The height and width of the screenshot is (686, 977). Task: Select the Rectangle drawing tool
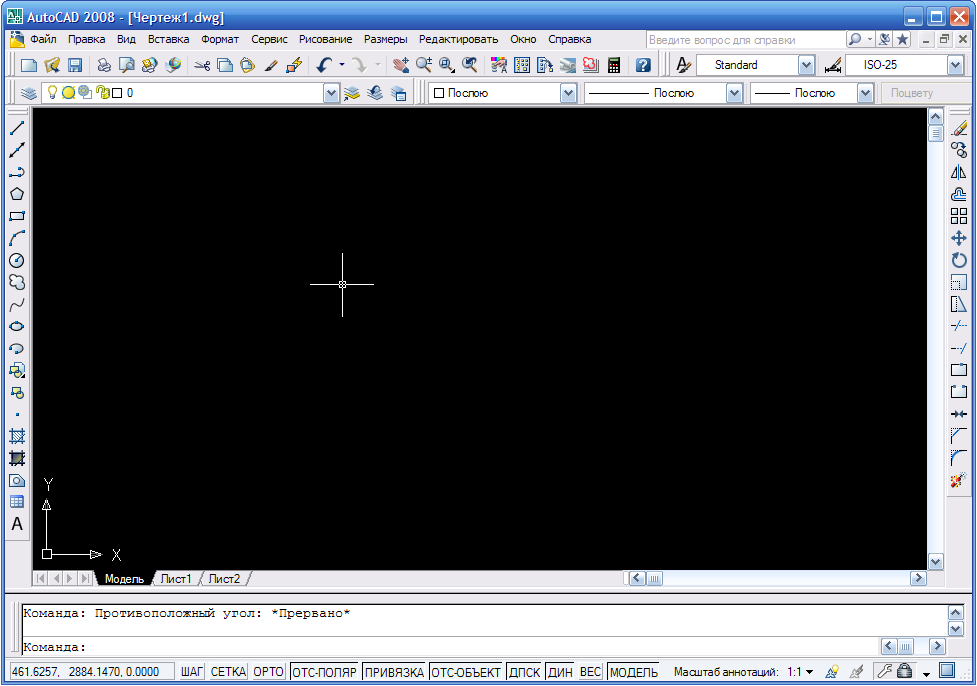tap(17, 216)
